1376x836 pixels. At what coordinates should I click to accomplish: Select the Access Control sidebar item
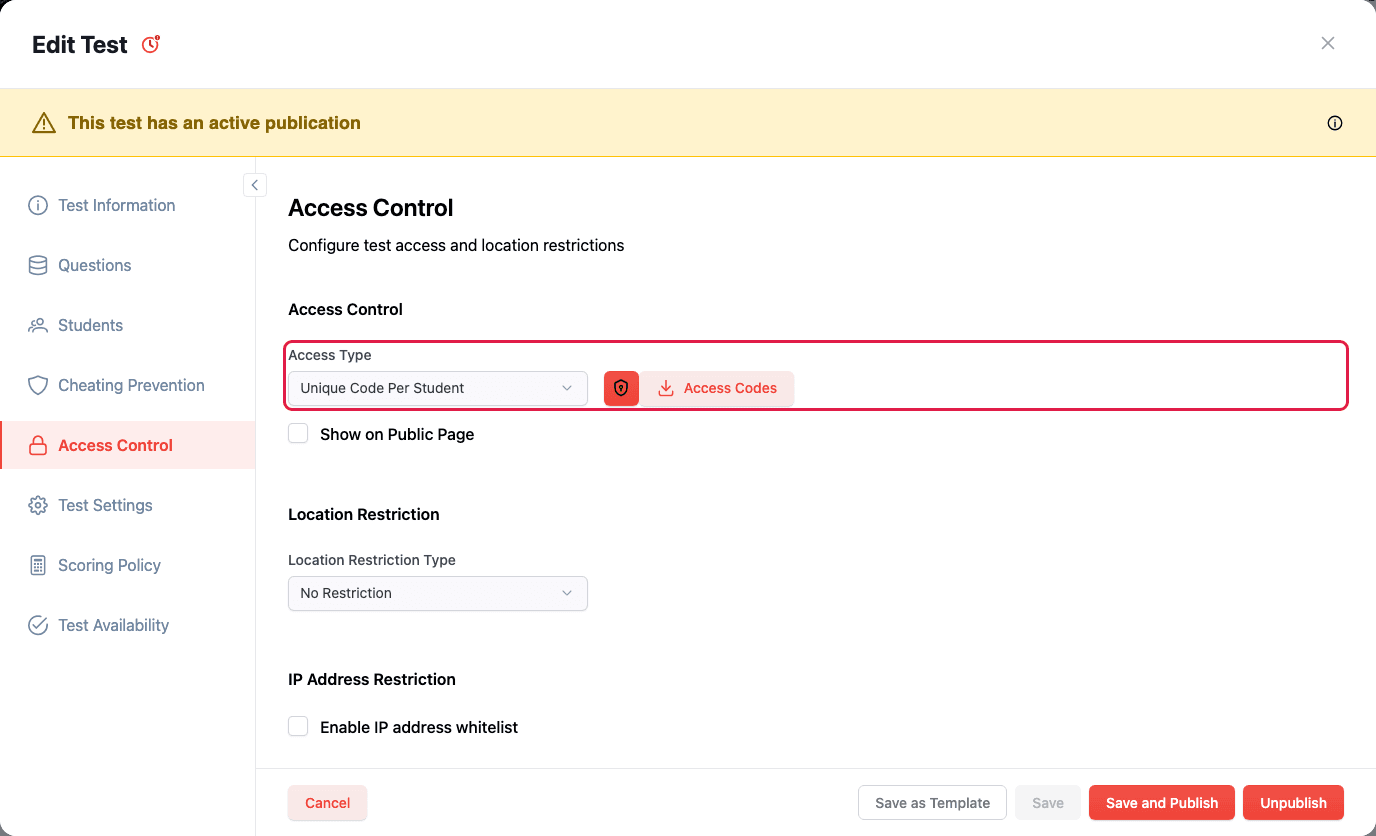128,445
